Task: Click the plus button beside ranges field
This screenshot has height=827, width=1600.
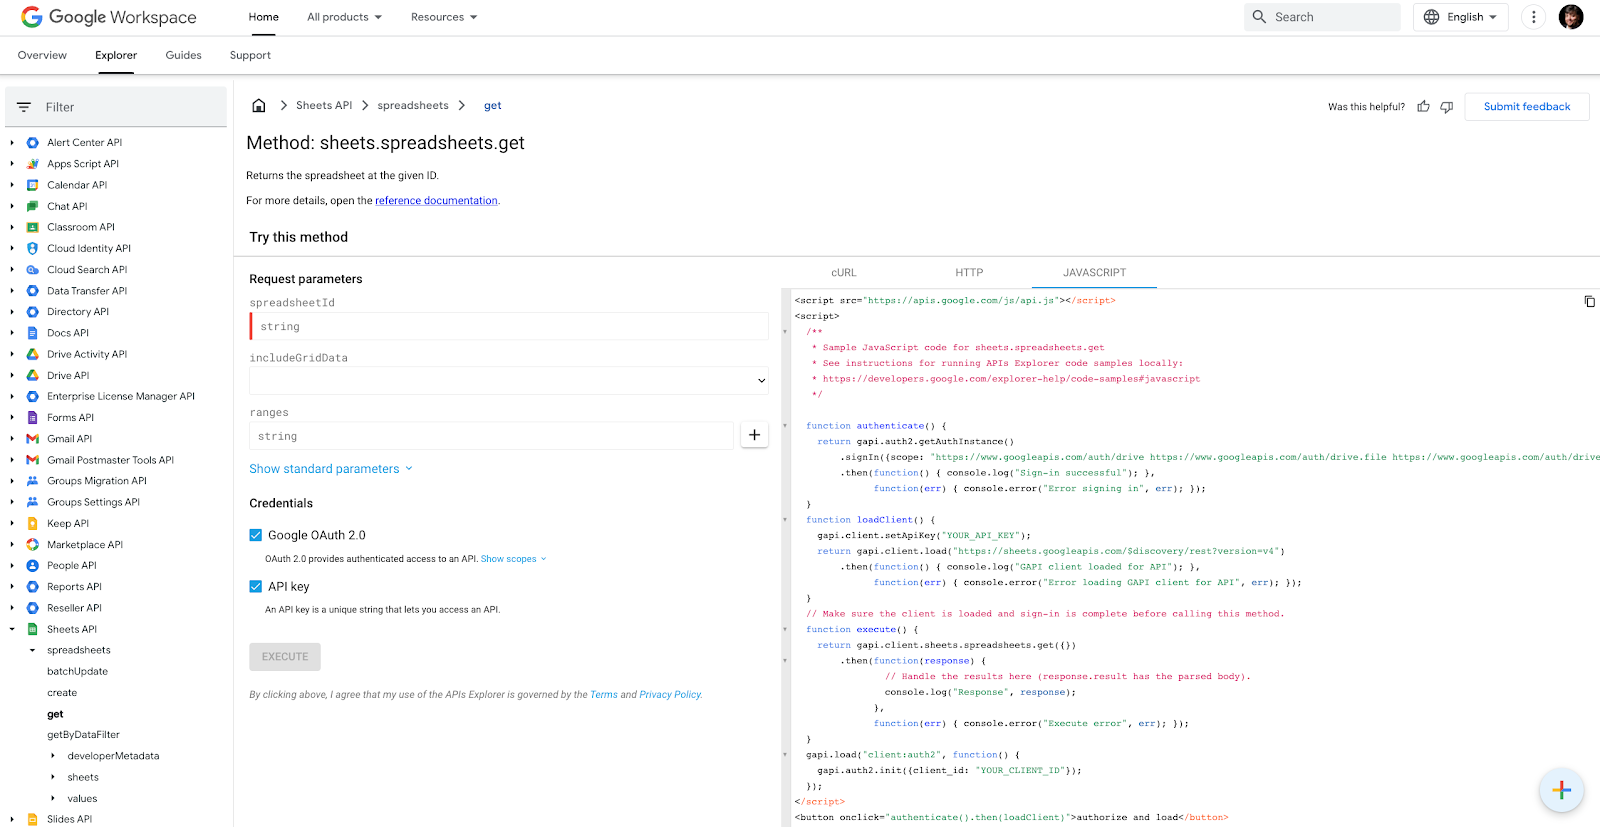Action: (x=754, y=435)
